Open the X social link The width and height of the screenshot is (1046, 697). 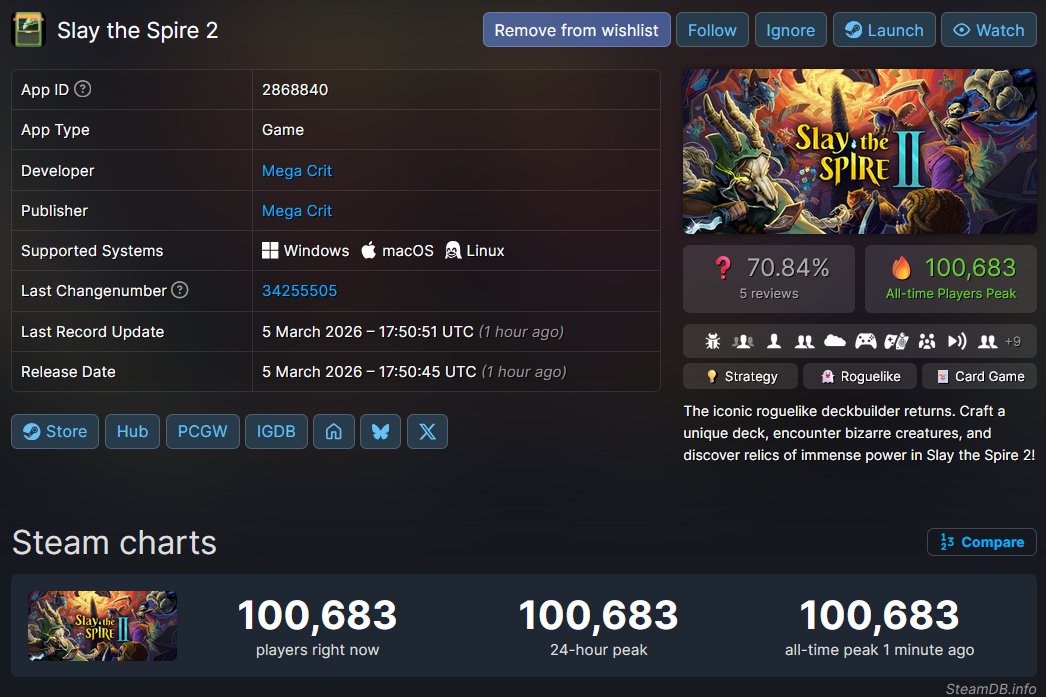428,432
